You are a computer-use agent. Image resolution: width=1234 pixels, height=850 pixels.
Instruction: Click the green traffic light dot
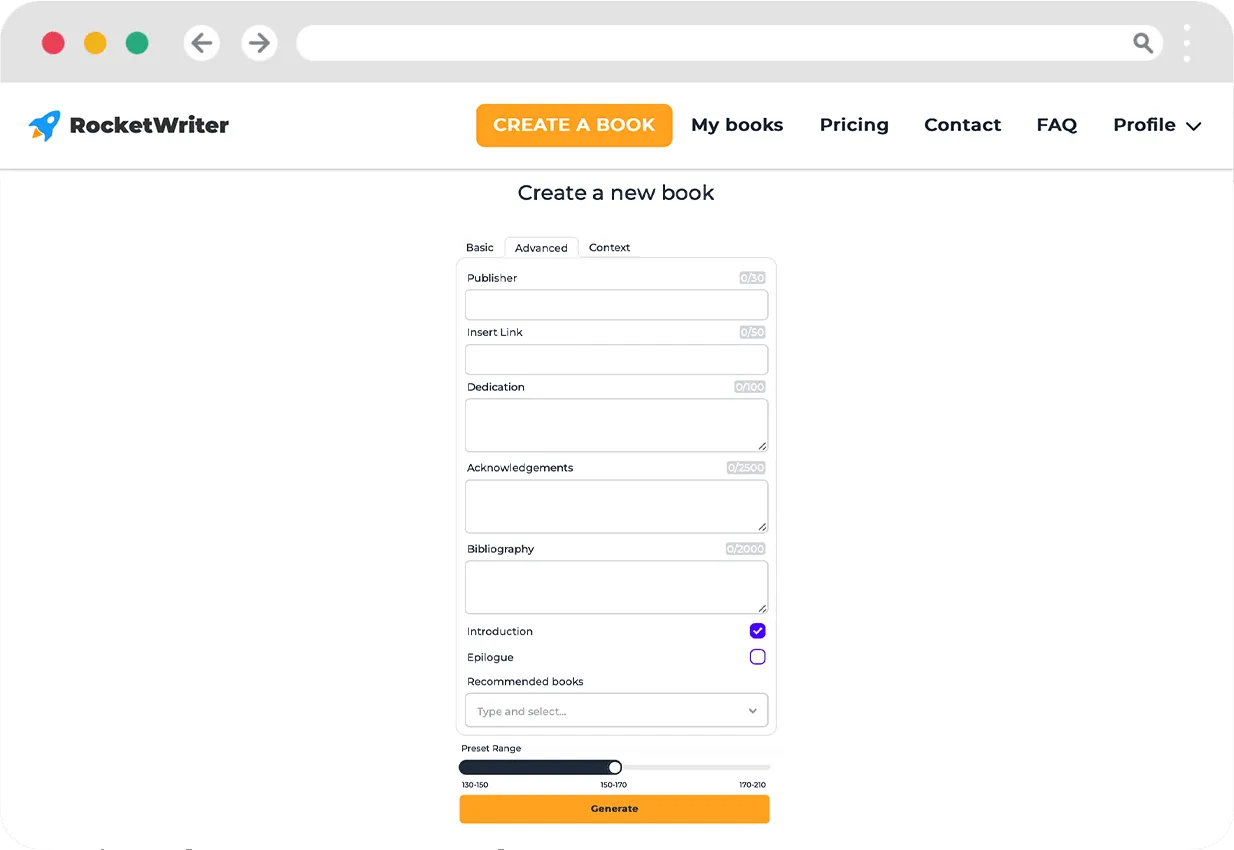click(x=137, y=43)
